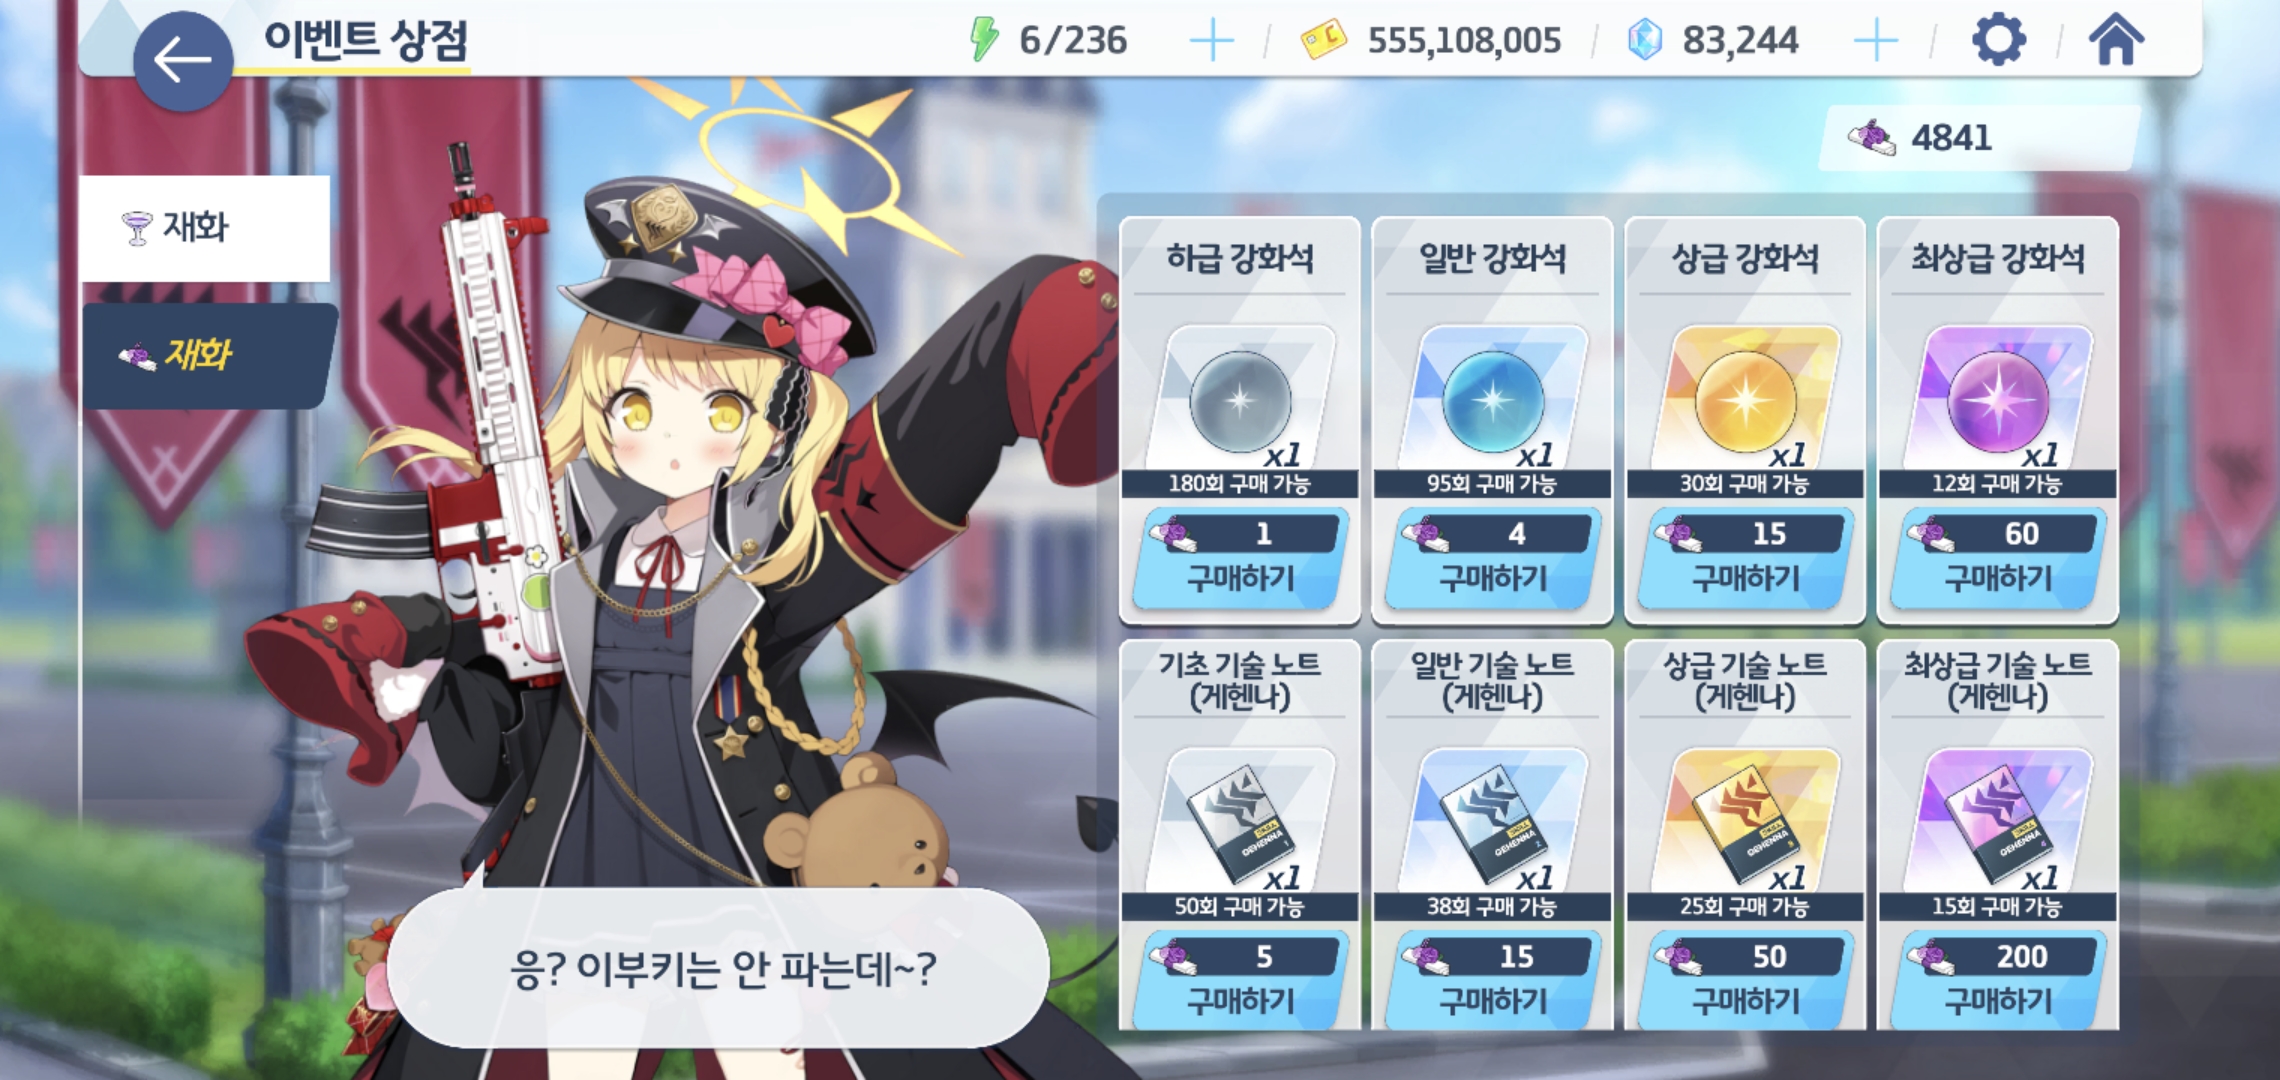Switch to the dark 재화 shoe tab
2280x1080 pixels.
(x=208, y=355)
